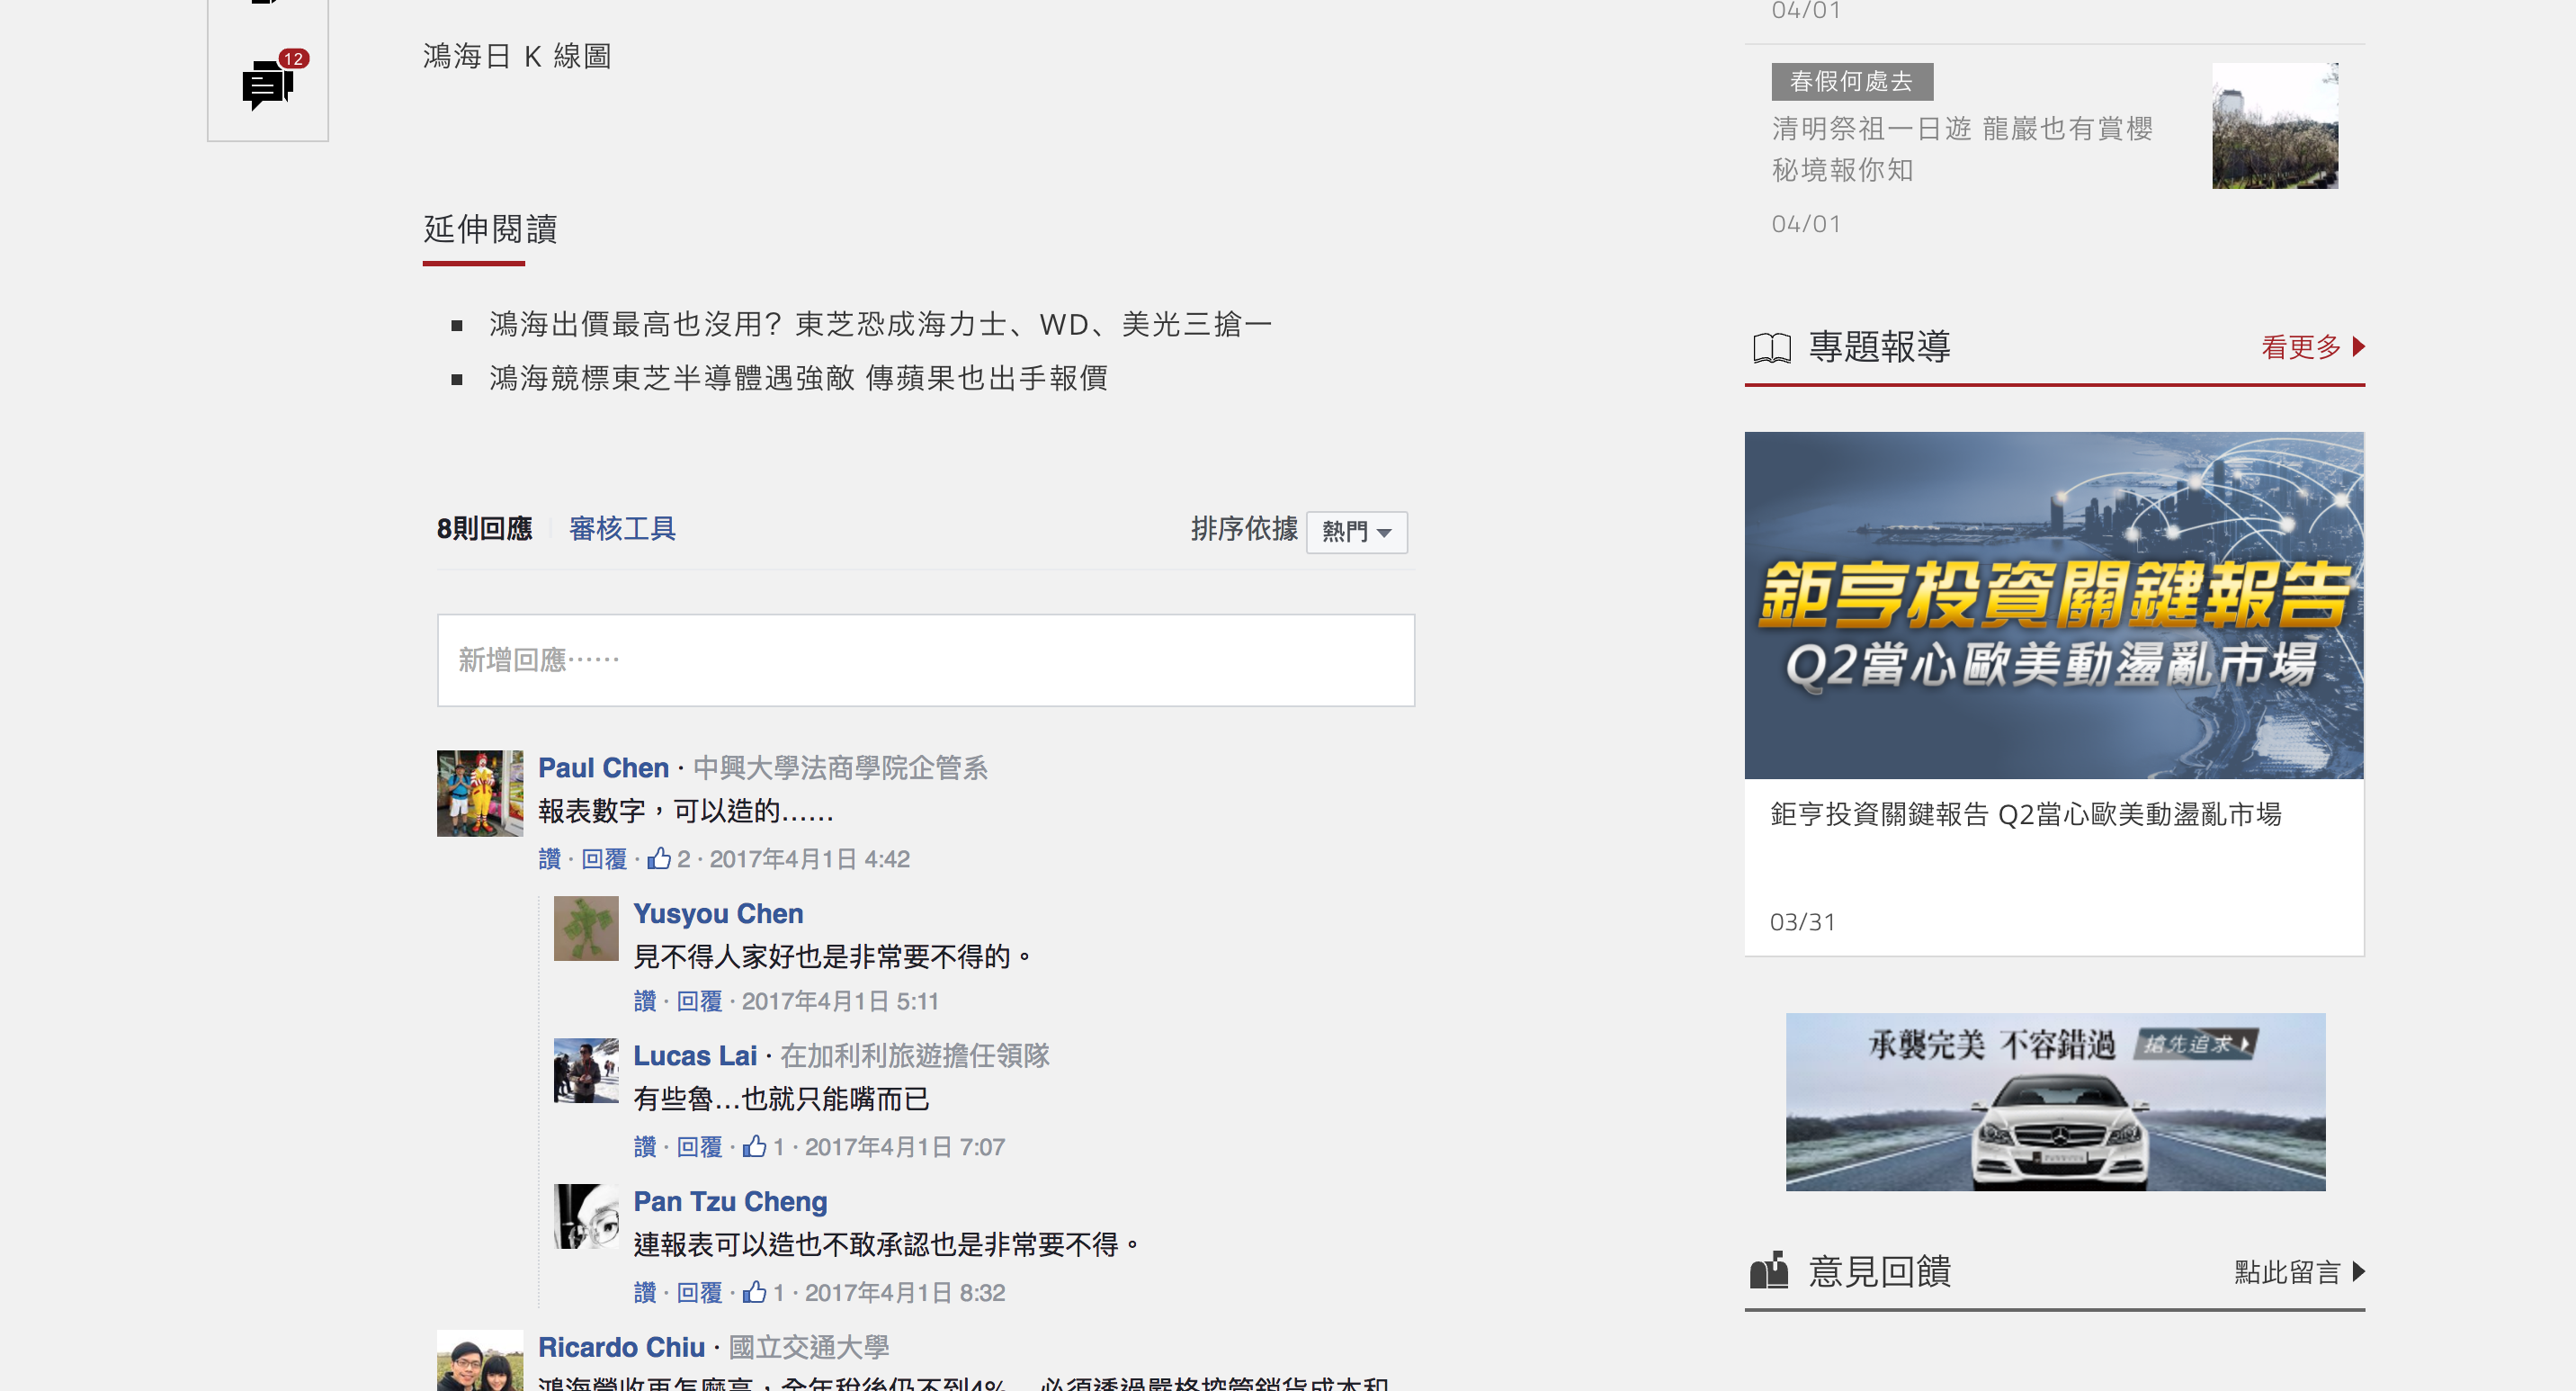
Task: Click the black arrow next to 點此留言
Action: pyautogui.click(x=2358, y=1271)
